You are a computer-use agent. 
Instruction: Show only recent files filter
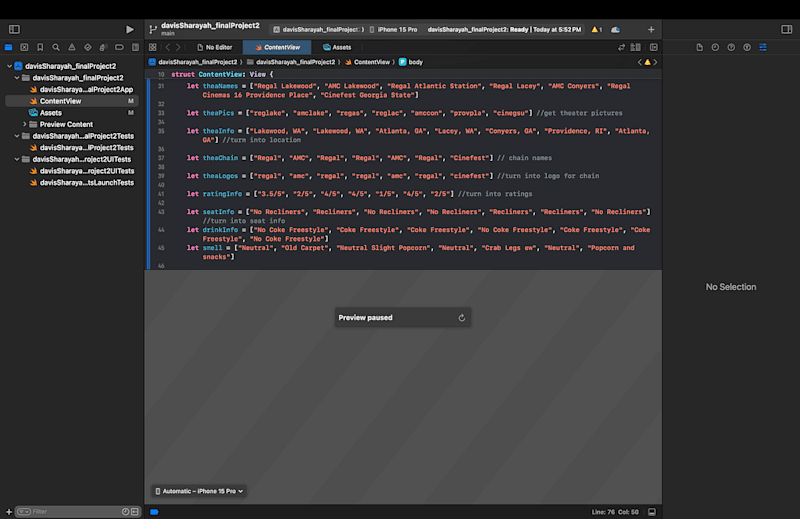coord(126,512)
